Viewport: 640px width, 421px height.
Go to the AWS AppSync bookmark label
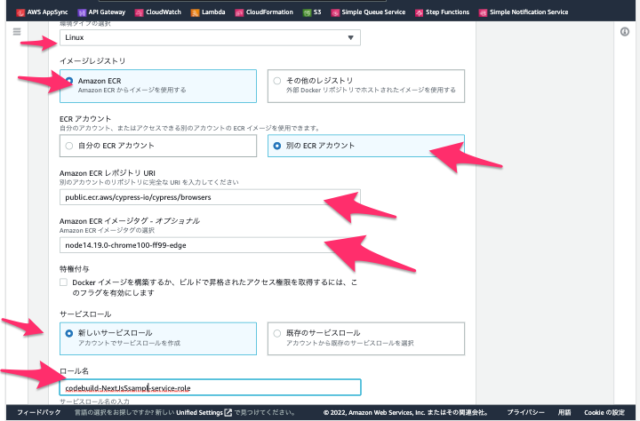tap(47, 12)
